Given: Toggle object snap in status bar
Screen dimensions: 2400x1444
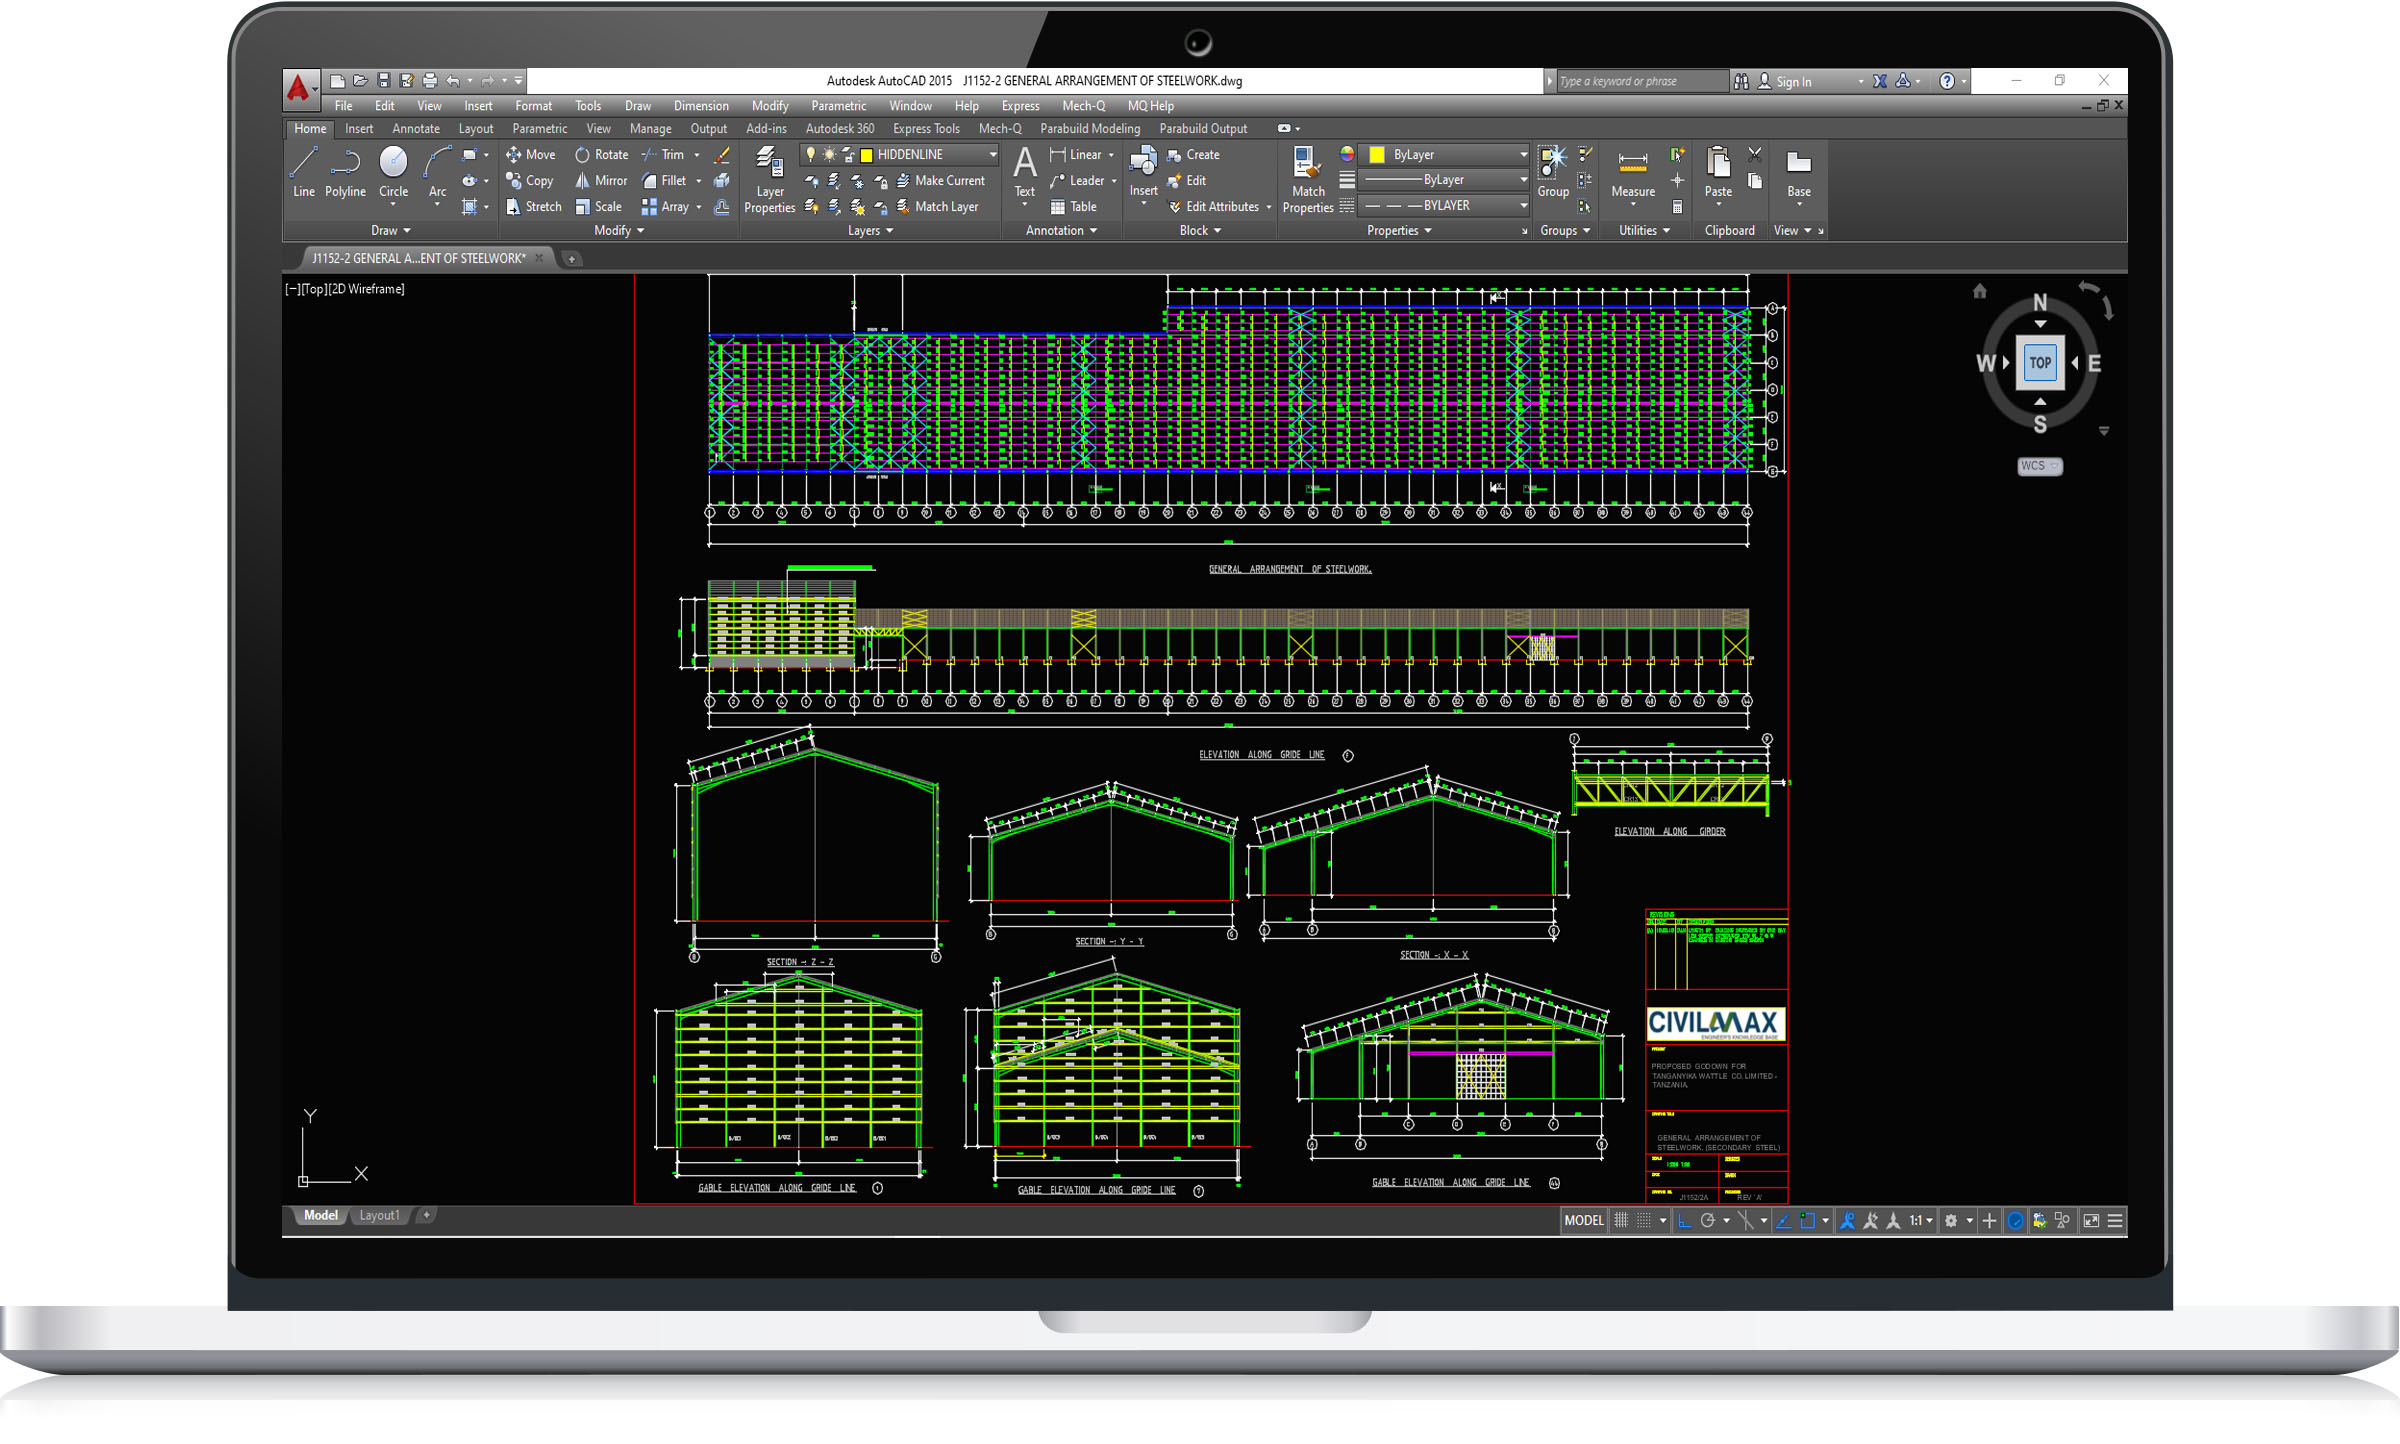Looking at the screenshot, I should tap(1808, 1221).
